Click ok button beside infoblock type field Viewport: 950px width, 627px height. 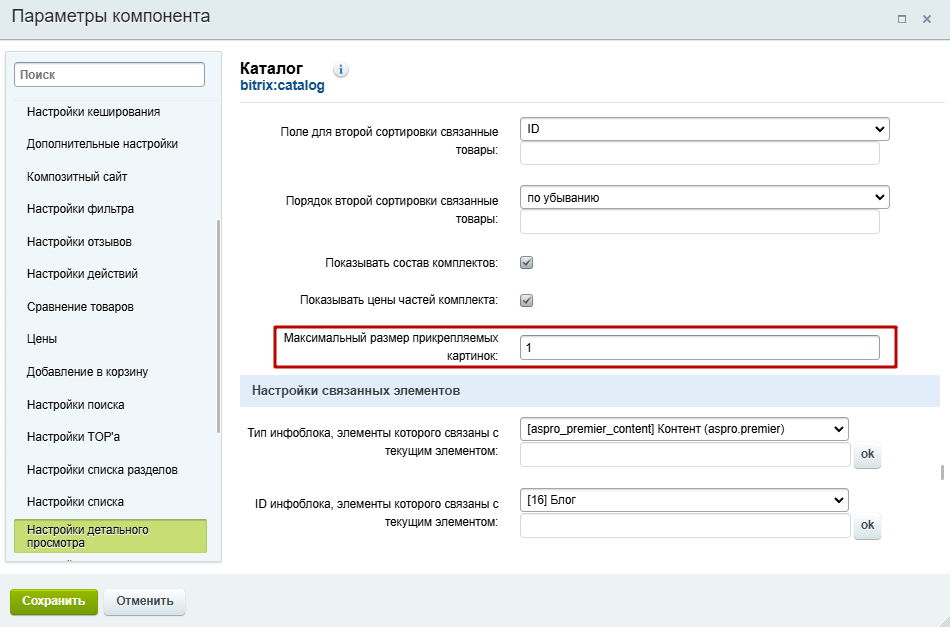click(x=867, y=454)
